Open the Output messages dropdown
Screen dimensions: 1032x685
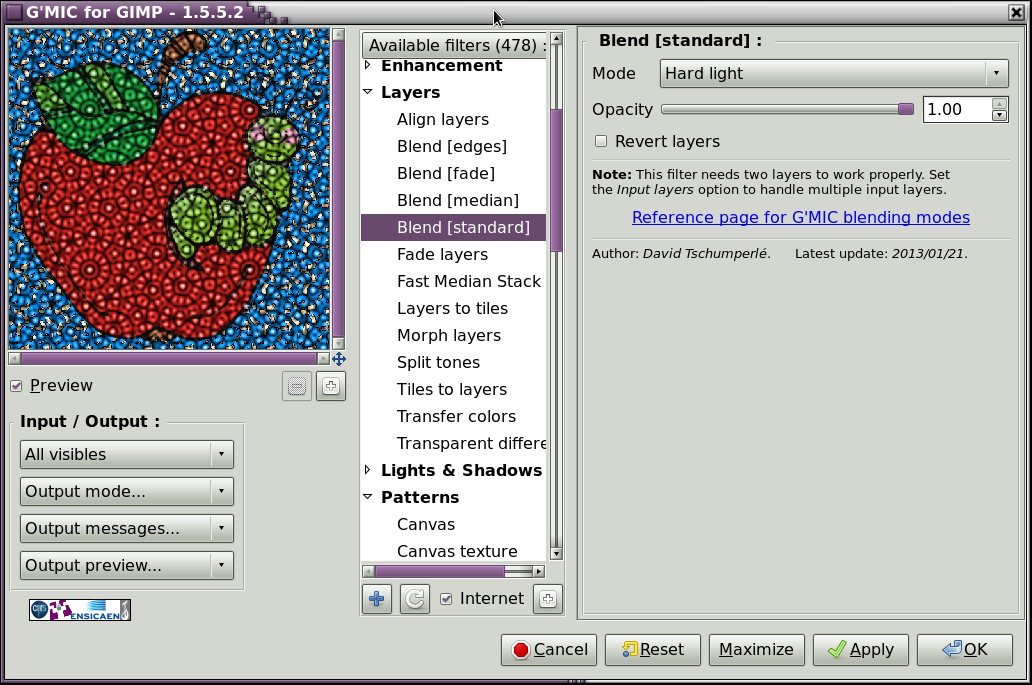click(127, 528)
